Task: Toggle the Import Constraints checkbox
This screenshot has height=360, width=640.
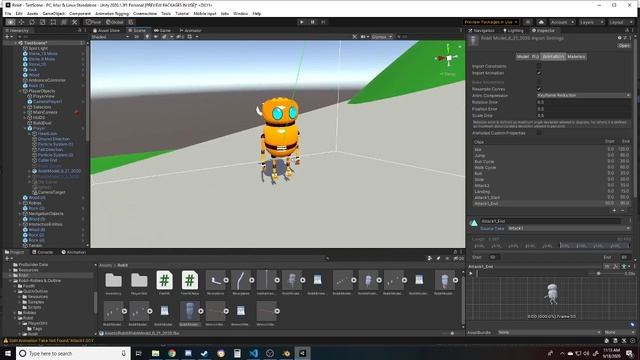Action: click(539, 66)
